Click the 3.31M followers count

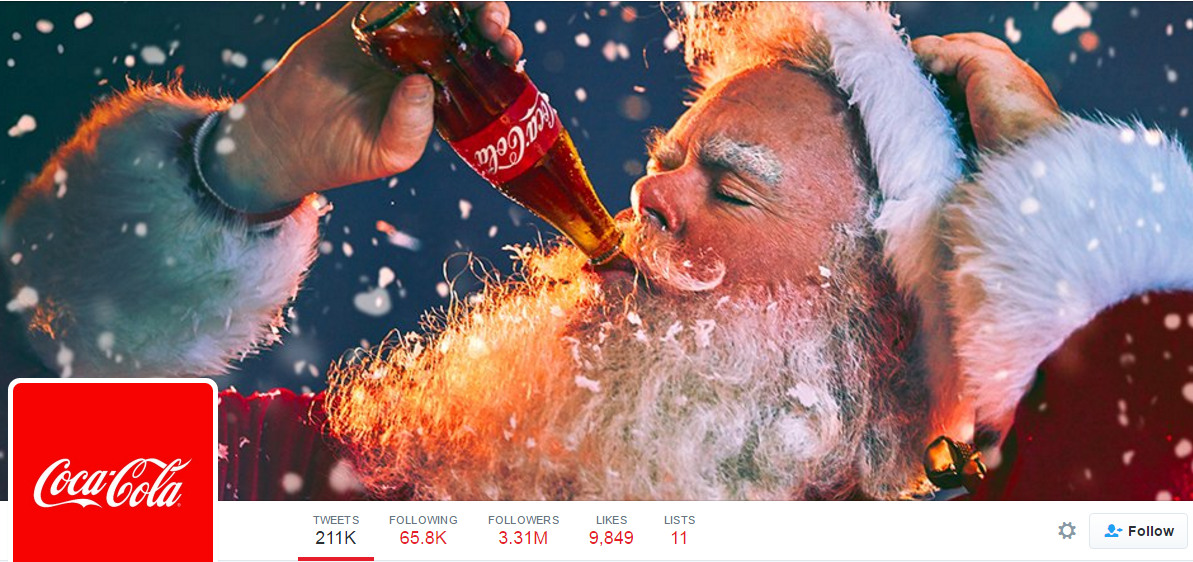[523, 538]
